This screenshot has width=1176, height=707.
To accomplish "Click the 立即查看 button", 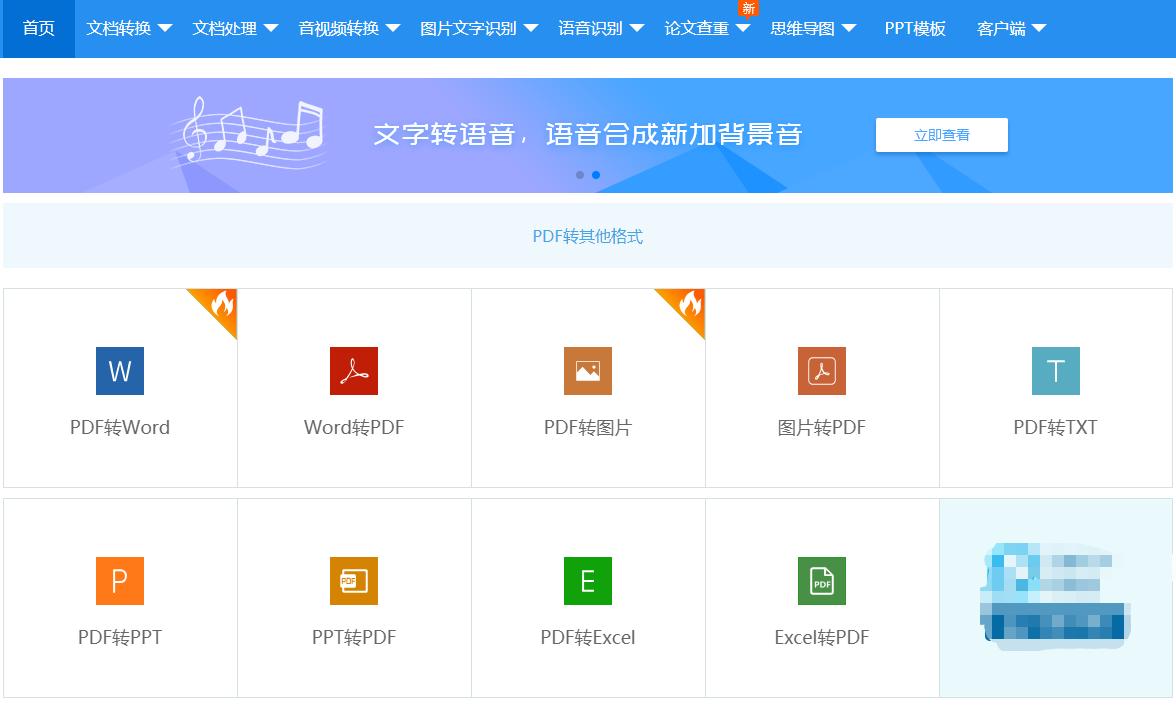I will tap(941, 134).
